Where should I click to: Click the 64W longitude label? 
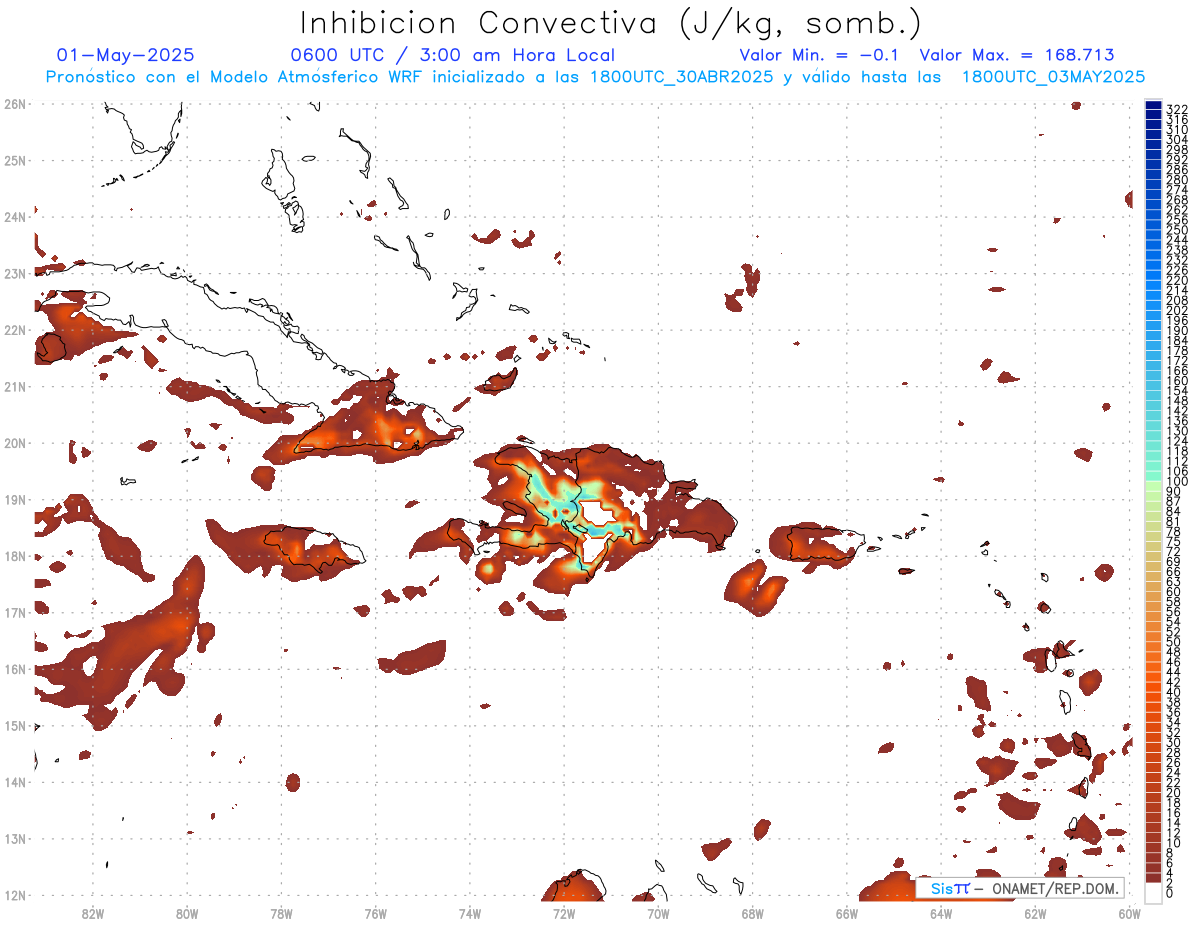pyautogui.click(x=941, y=913)
